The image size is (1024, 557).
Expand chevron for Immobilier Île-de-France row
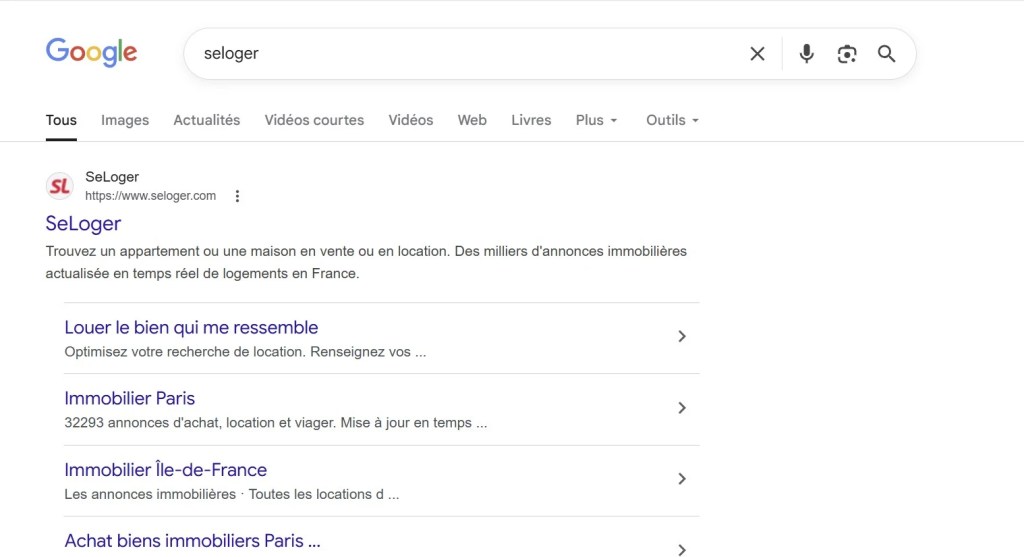point(682,479)
